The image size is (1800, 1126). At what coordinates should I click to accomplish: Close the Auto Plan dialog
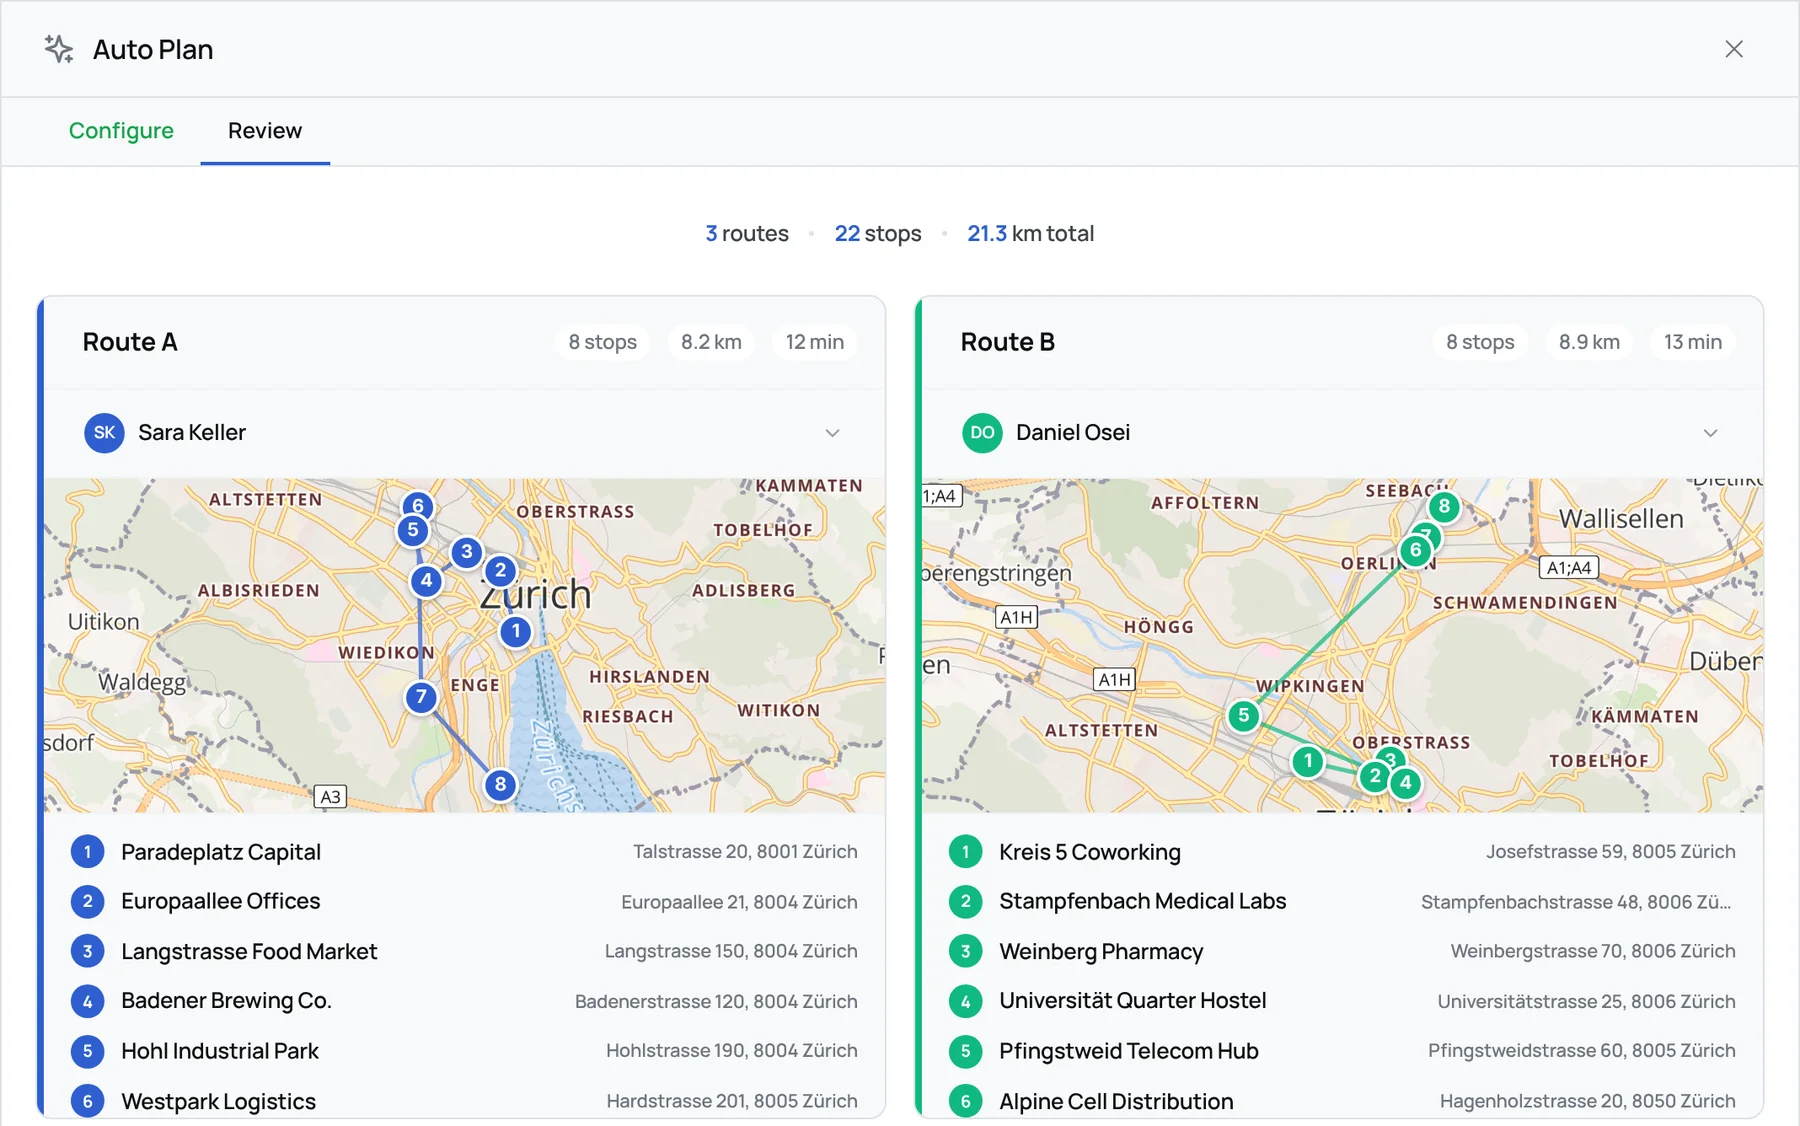pyautogui.click(x=1734, y=49)
